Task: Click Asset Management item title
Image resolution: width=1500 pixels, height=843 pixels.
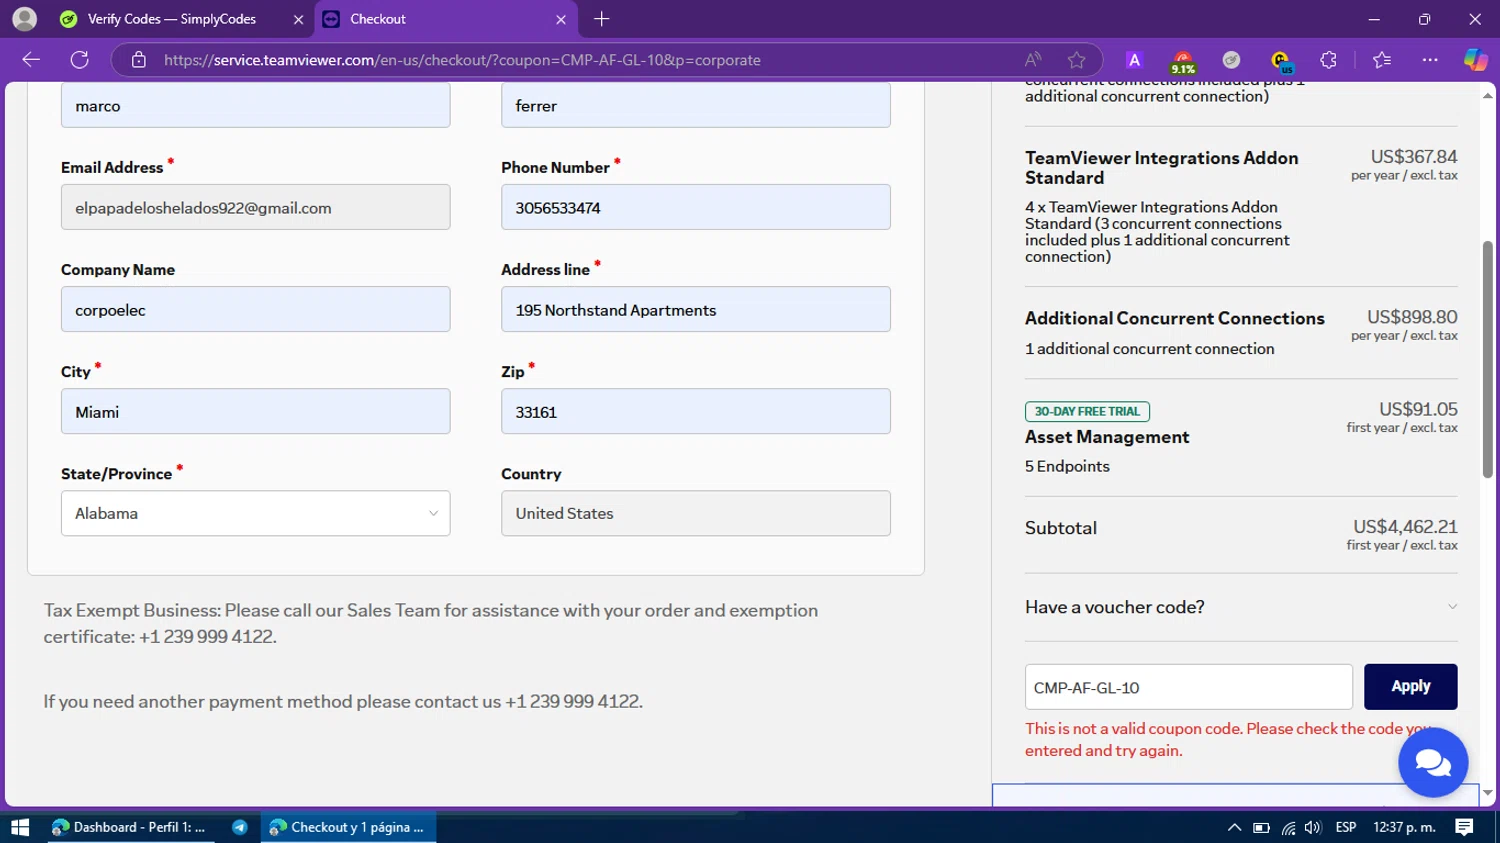Action: click(1107, 437)
